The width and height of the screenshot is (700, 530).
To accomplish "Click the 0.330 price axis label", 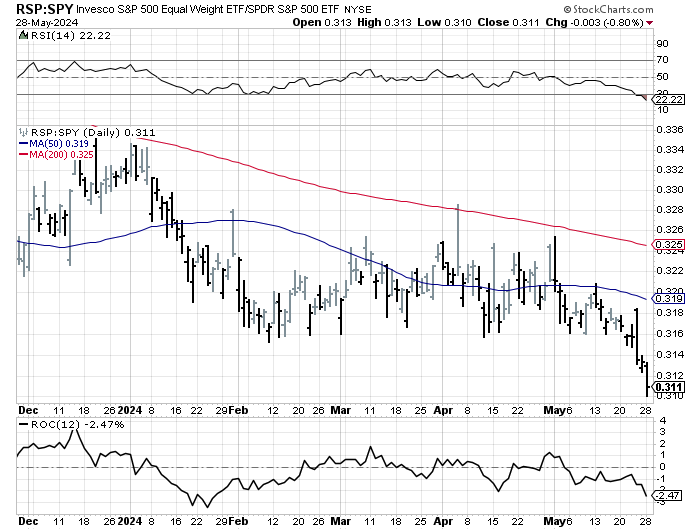I will (670, 190).
